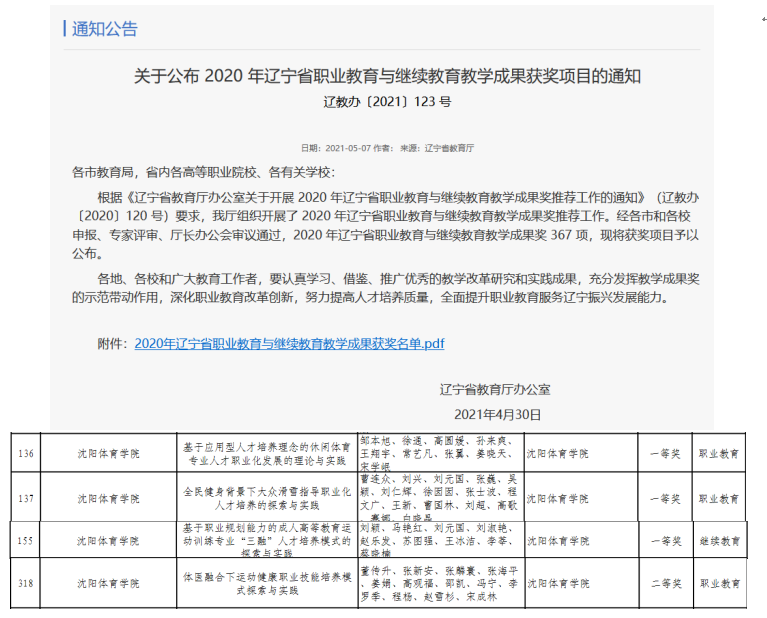Select the notice title about 2020 年辽宁省教学成果获奖项目
767x618 pixels.
point(387,76)
